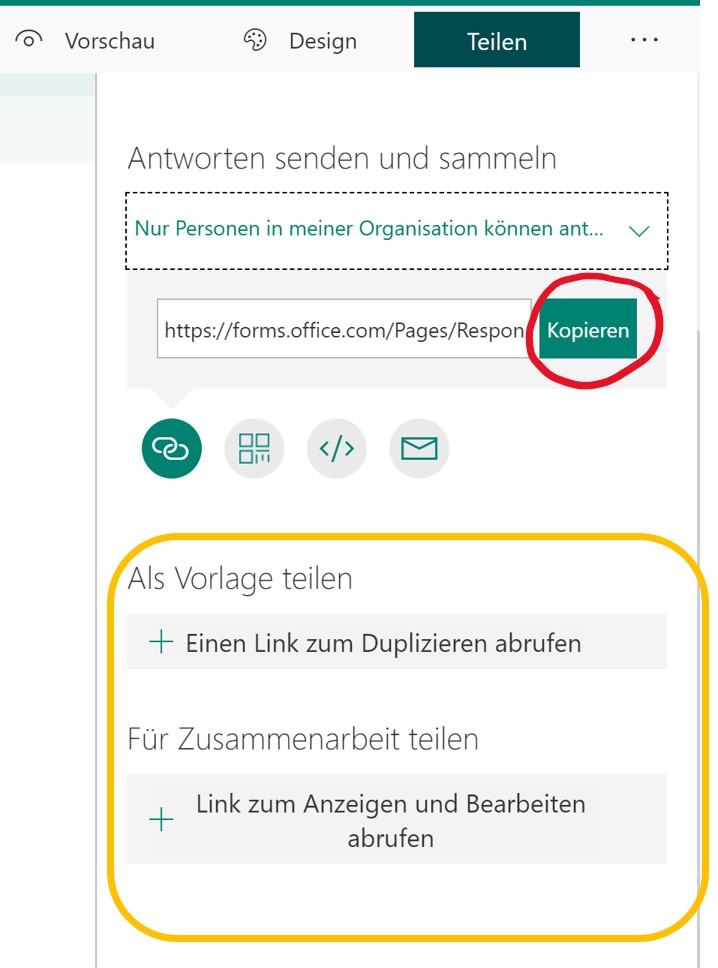This screenshot has height=968, width=718.
Task: Open the Vorschau tab
Action: pos(85,41)
